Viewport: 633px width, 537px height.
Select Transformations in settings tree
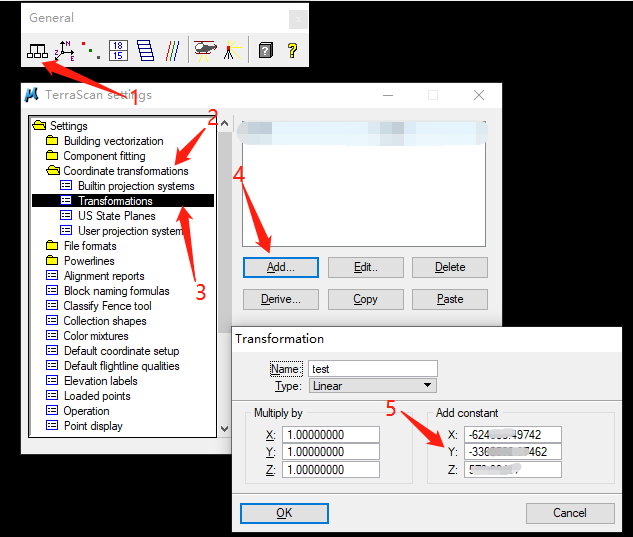123,201
